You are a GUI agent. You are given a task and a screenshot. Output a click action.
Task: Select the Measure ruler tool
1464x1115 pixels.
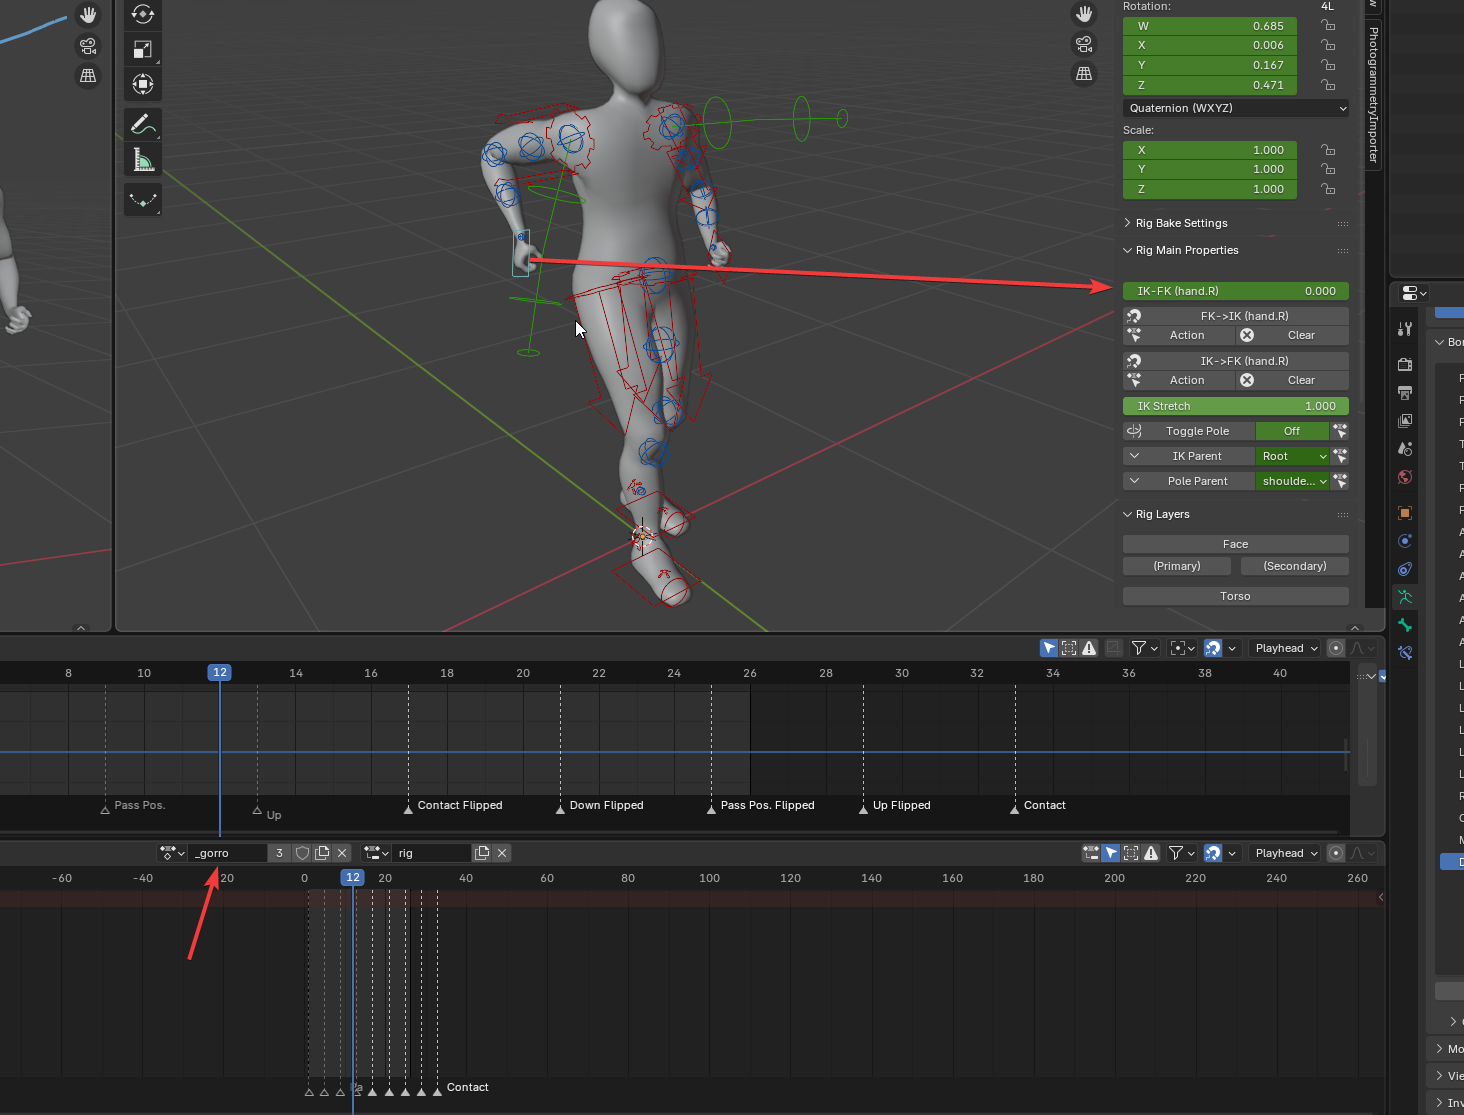(143, 160)
